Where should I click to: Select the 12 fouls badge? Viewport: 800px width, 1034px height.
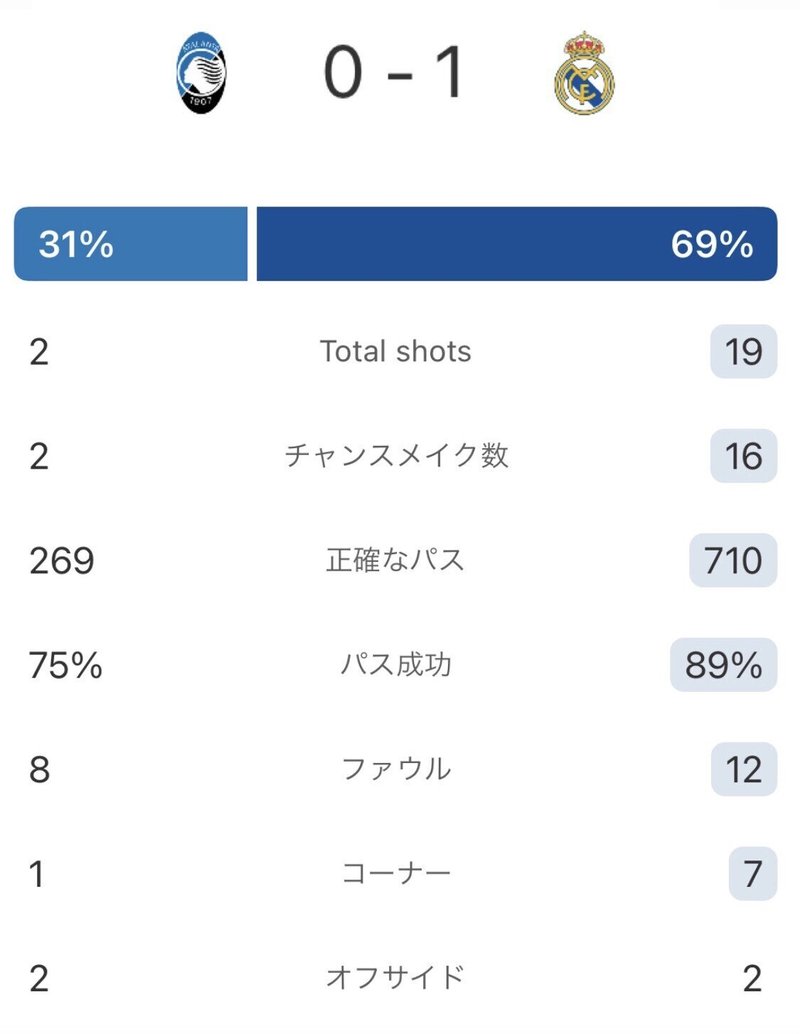pos(744,769)
